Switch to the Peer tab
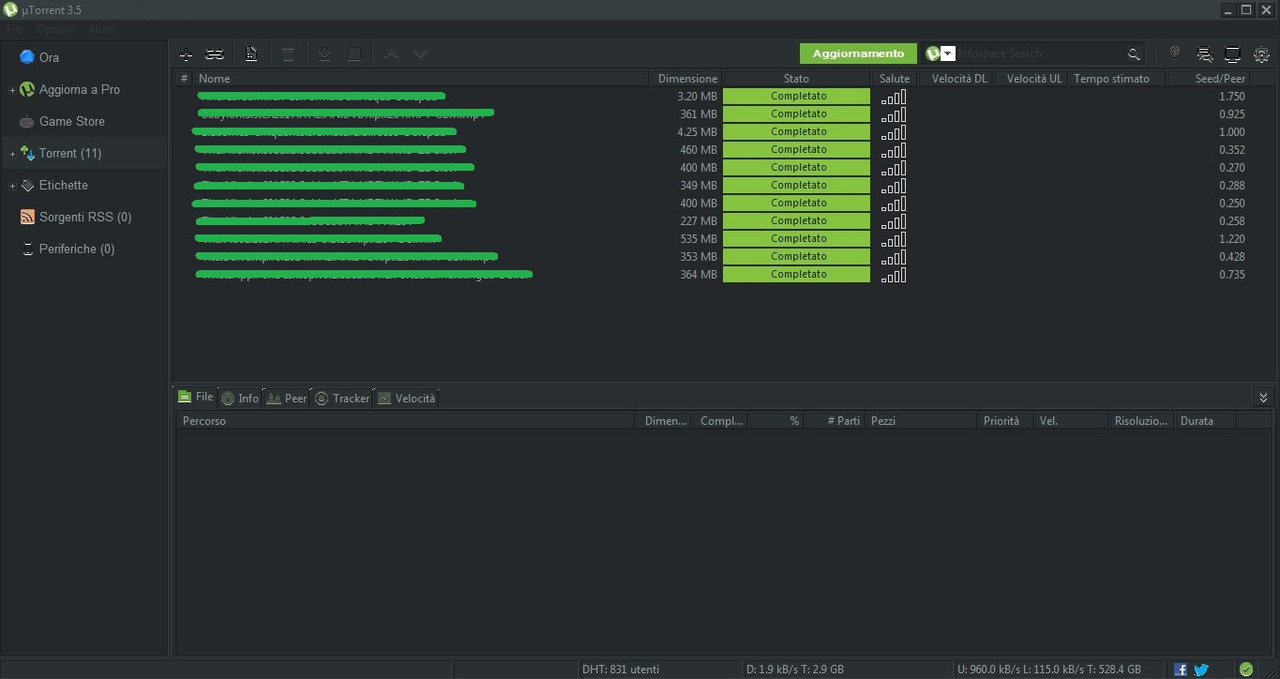The image size is (1280, 679). pyautogui.click(x=287, y=398)
